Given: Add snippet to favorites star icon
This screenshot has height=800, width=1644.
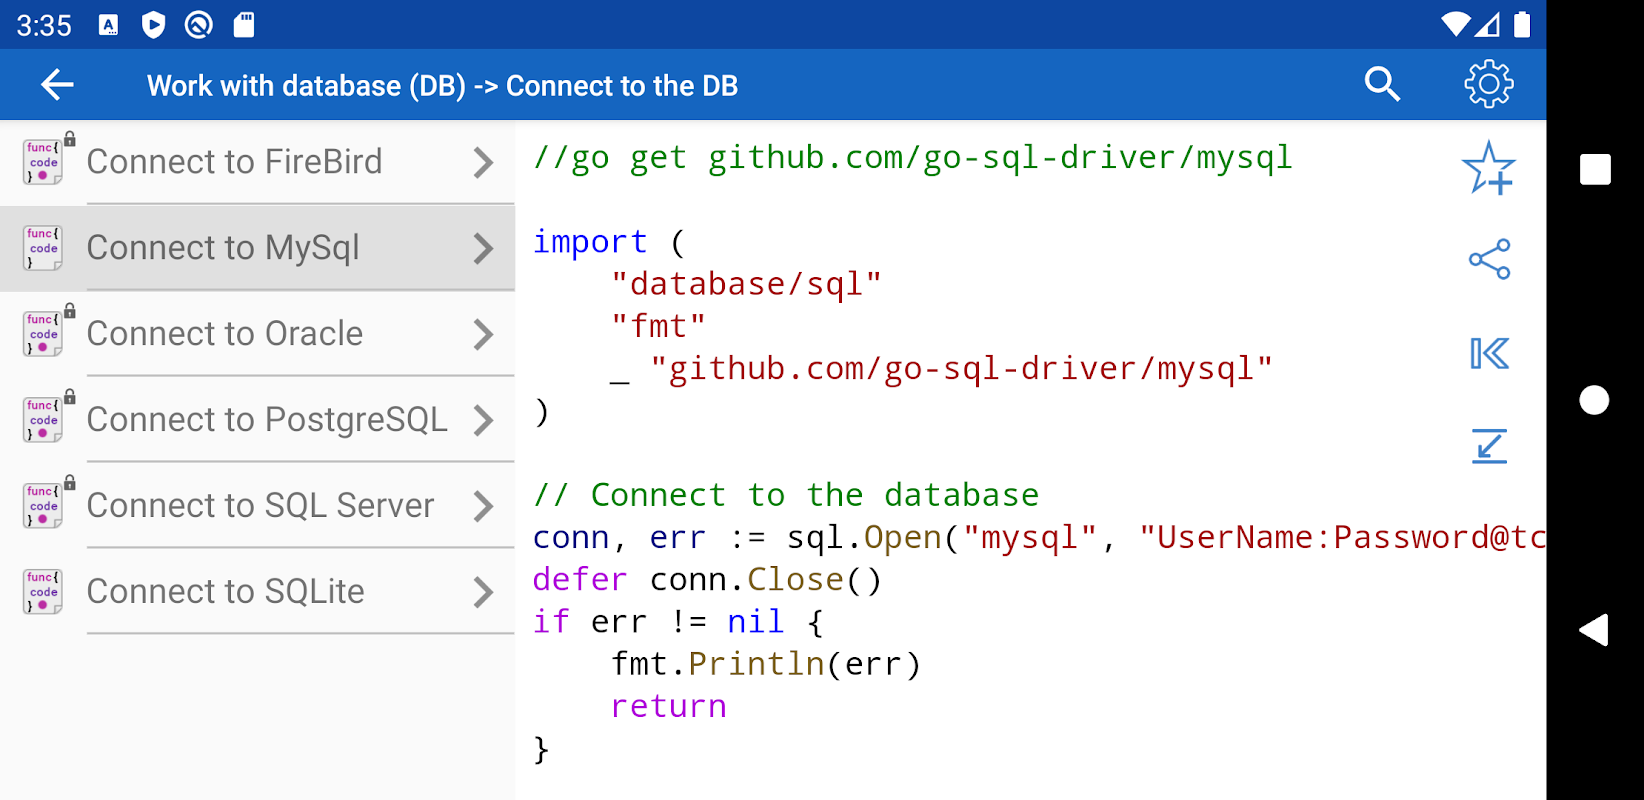Looking at the screenshot, I should click(x=1489, y=167).
